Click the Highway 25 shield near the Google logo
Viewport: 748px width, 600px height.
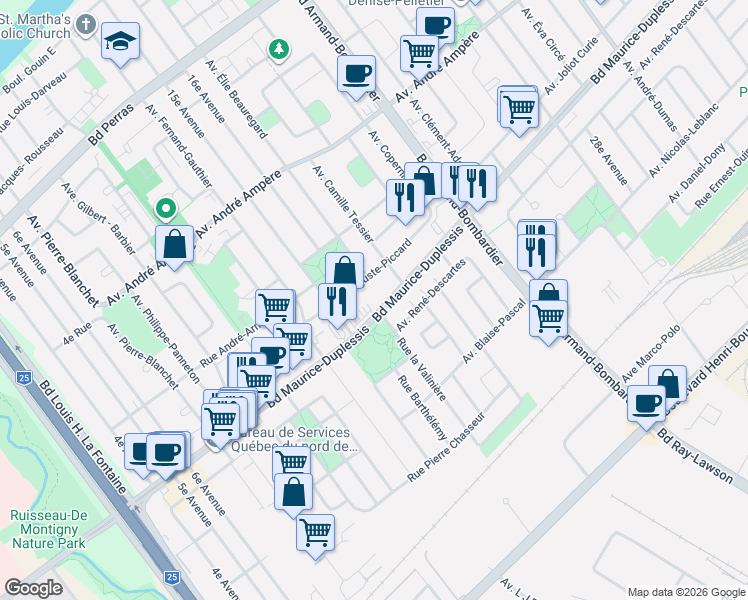tap(172, 577)
